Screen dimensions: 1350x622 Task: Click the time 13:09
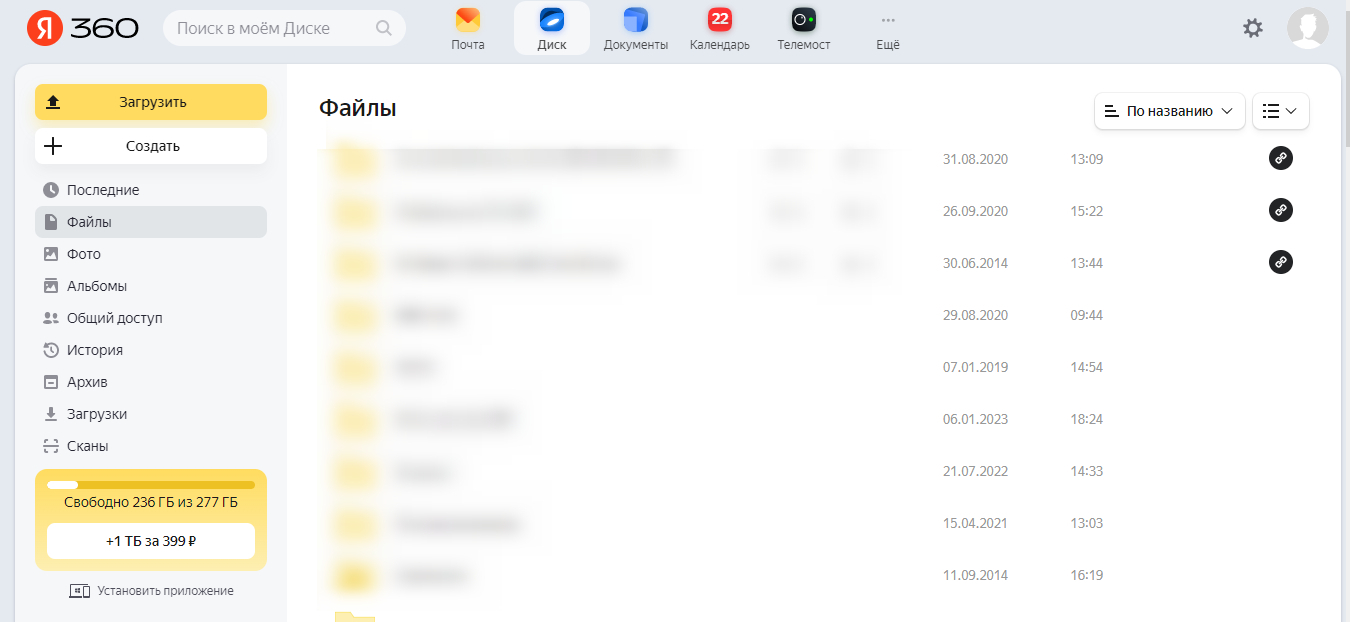pyautogui.click(x=1086, y=159)
